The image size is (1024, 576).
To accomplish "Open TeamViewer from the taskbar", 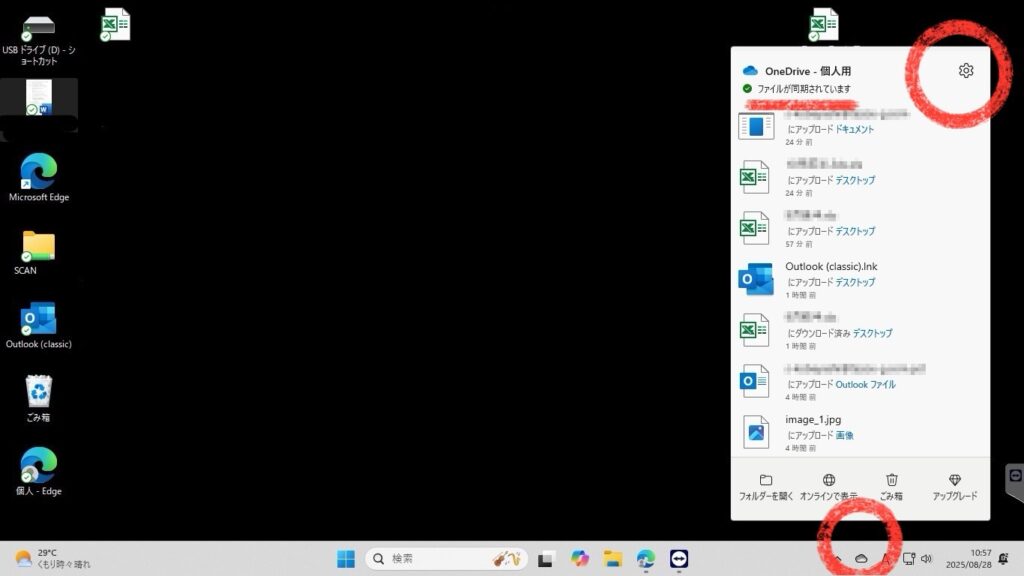I will click(x=679, y=558).
